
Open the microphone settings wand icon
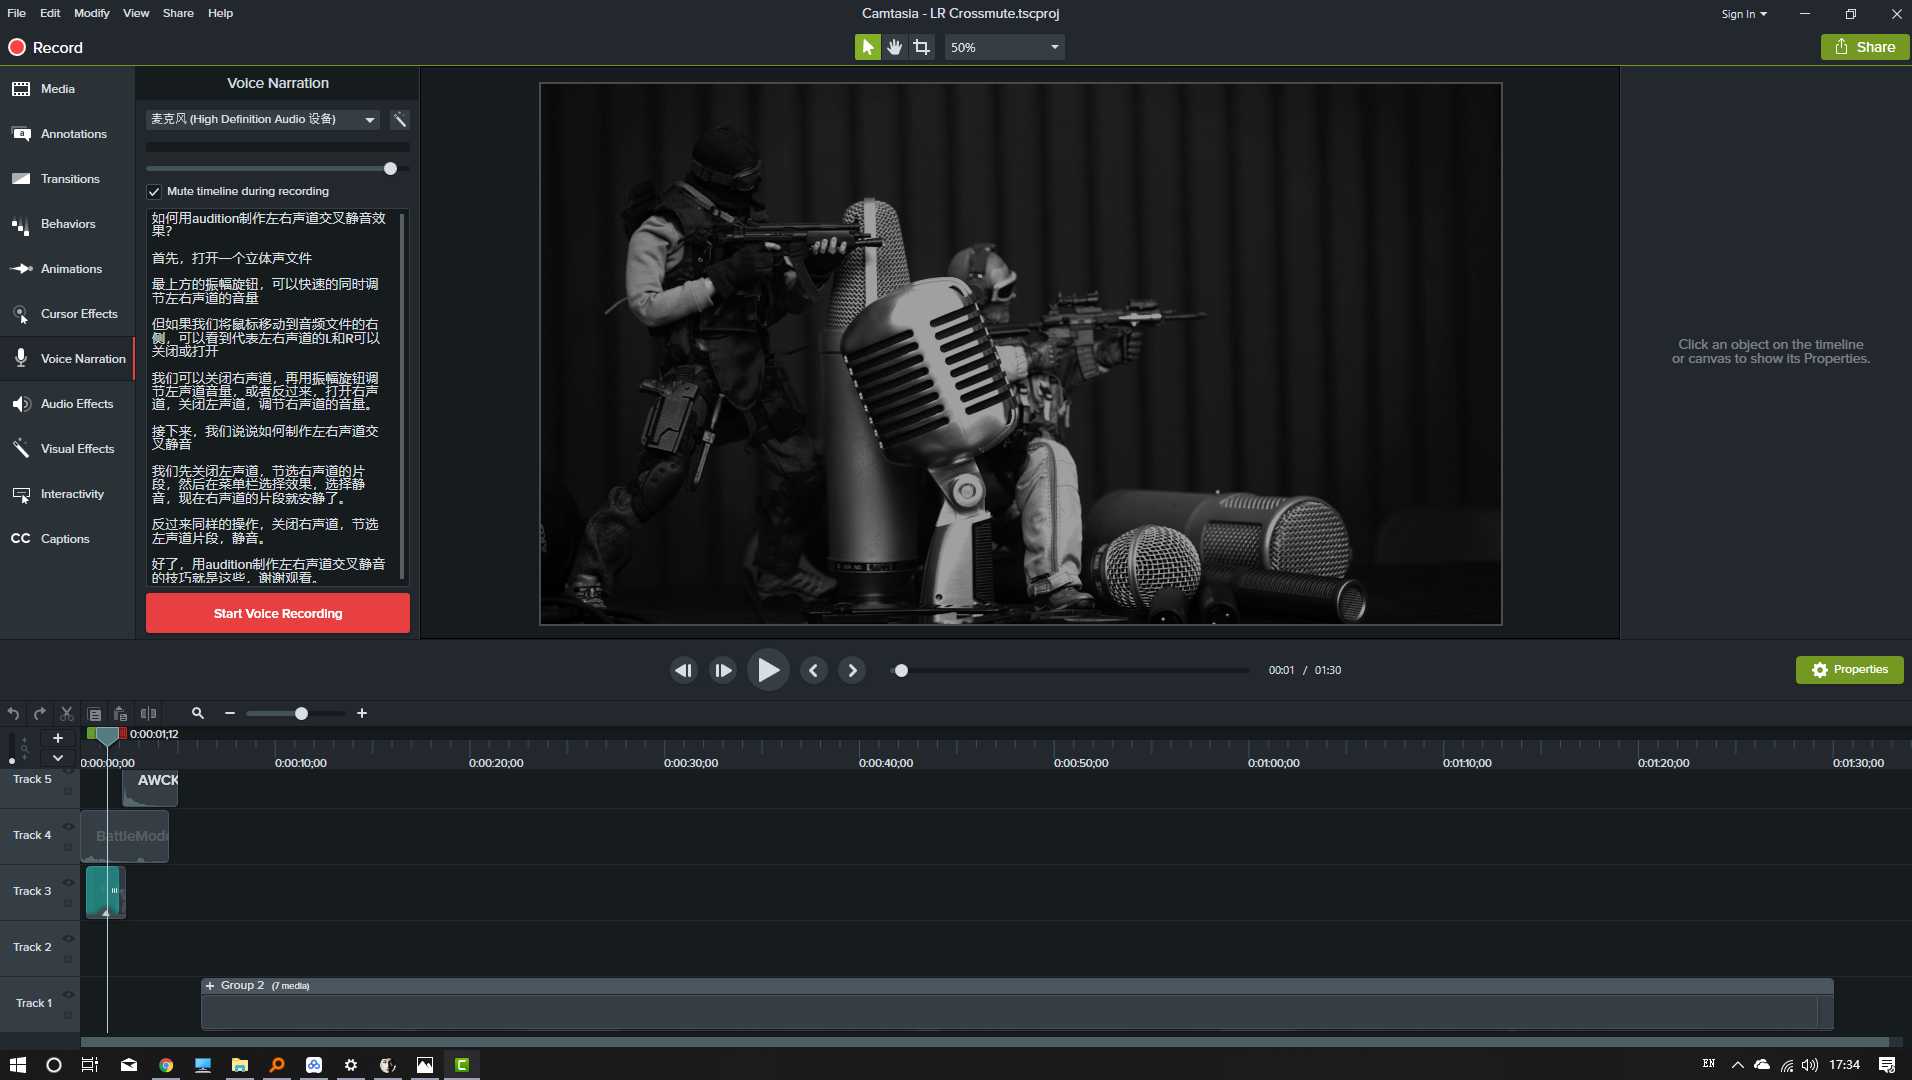click(399, 120)
